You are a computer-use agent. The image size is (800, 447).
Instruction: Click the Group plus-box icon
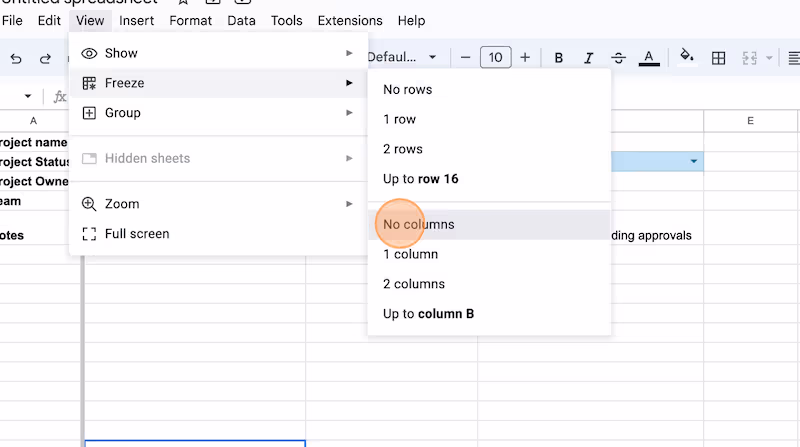tap(89, 113)
